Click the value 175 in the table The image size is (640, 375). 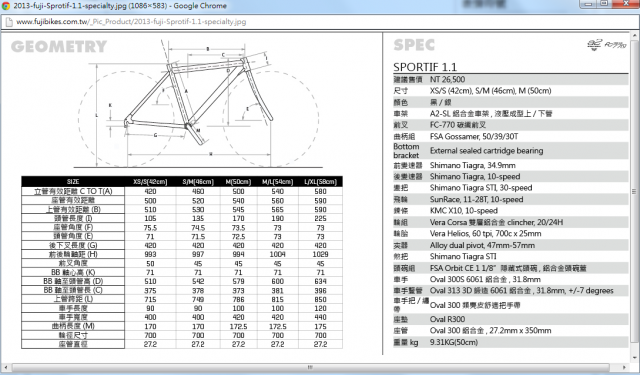(320, 326)
